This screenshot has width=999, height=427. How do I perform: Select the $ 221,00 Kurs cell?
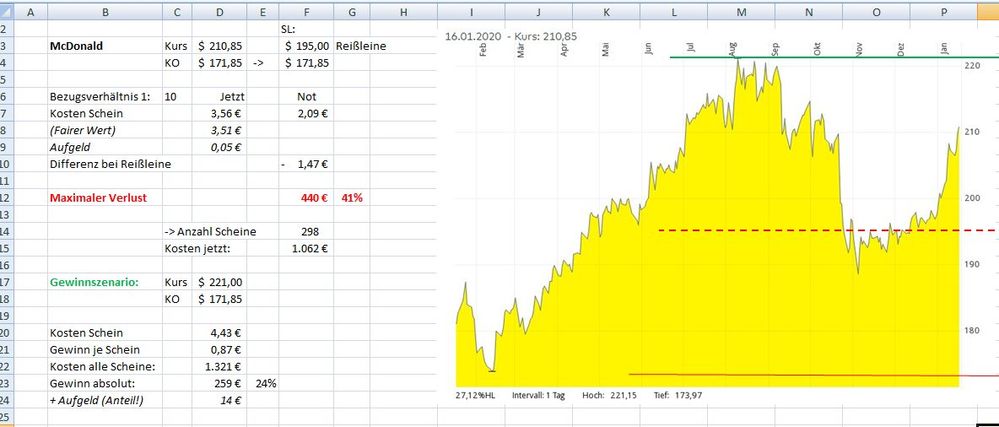[220, 282]
